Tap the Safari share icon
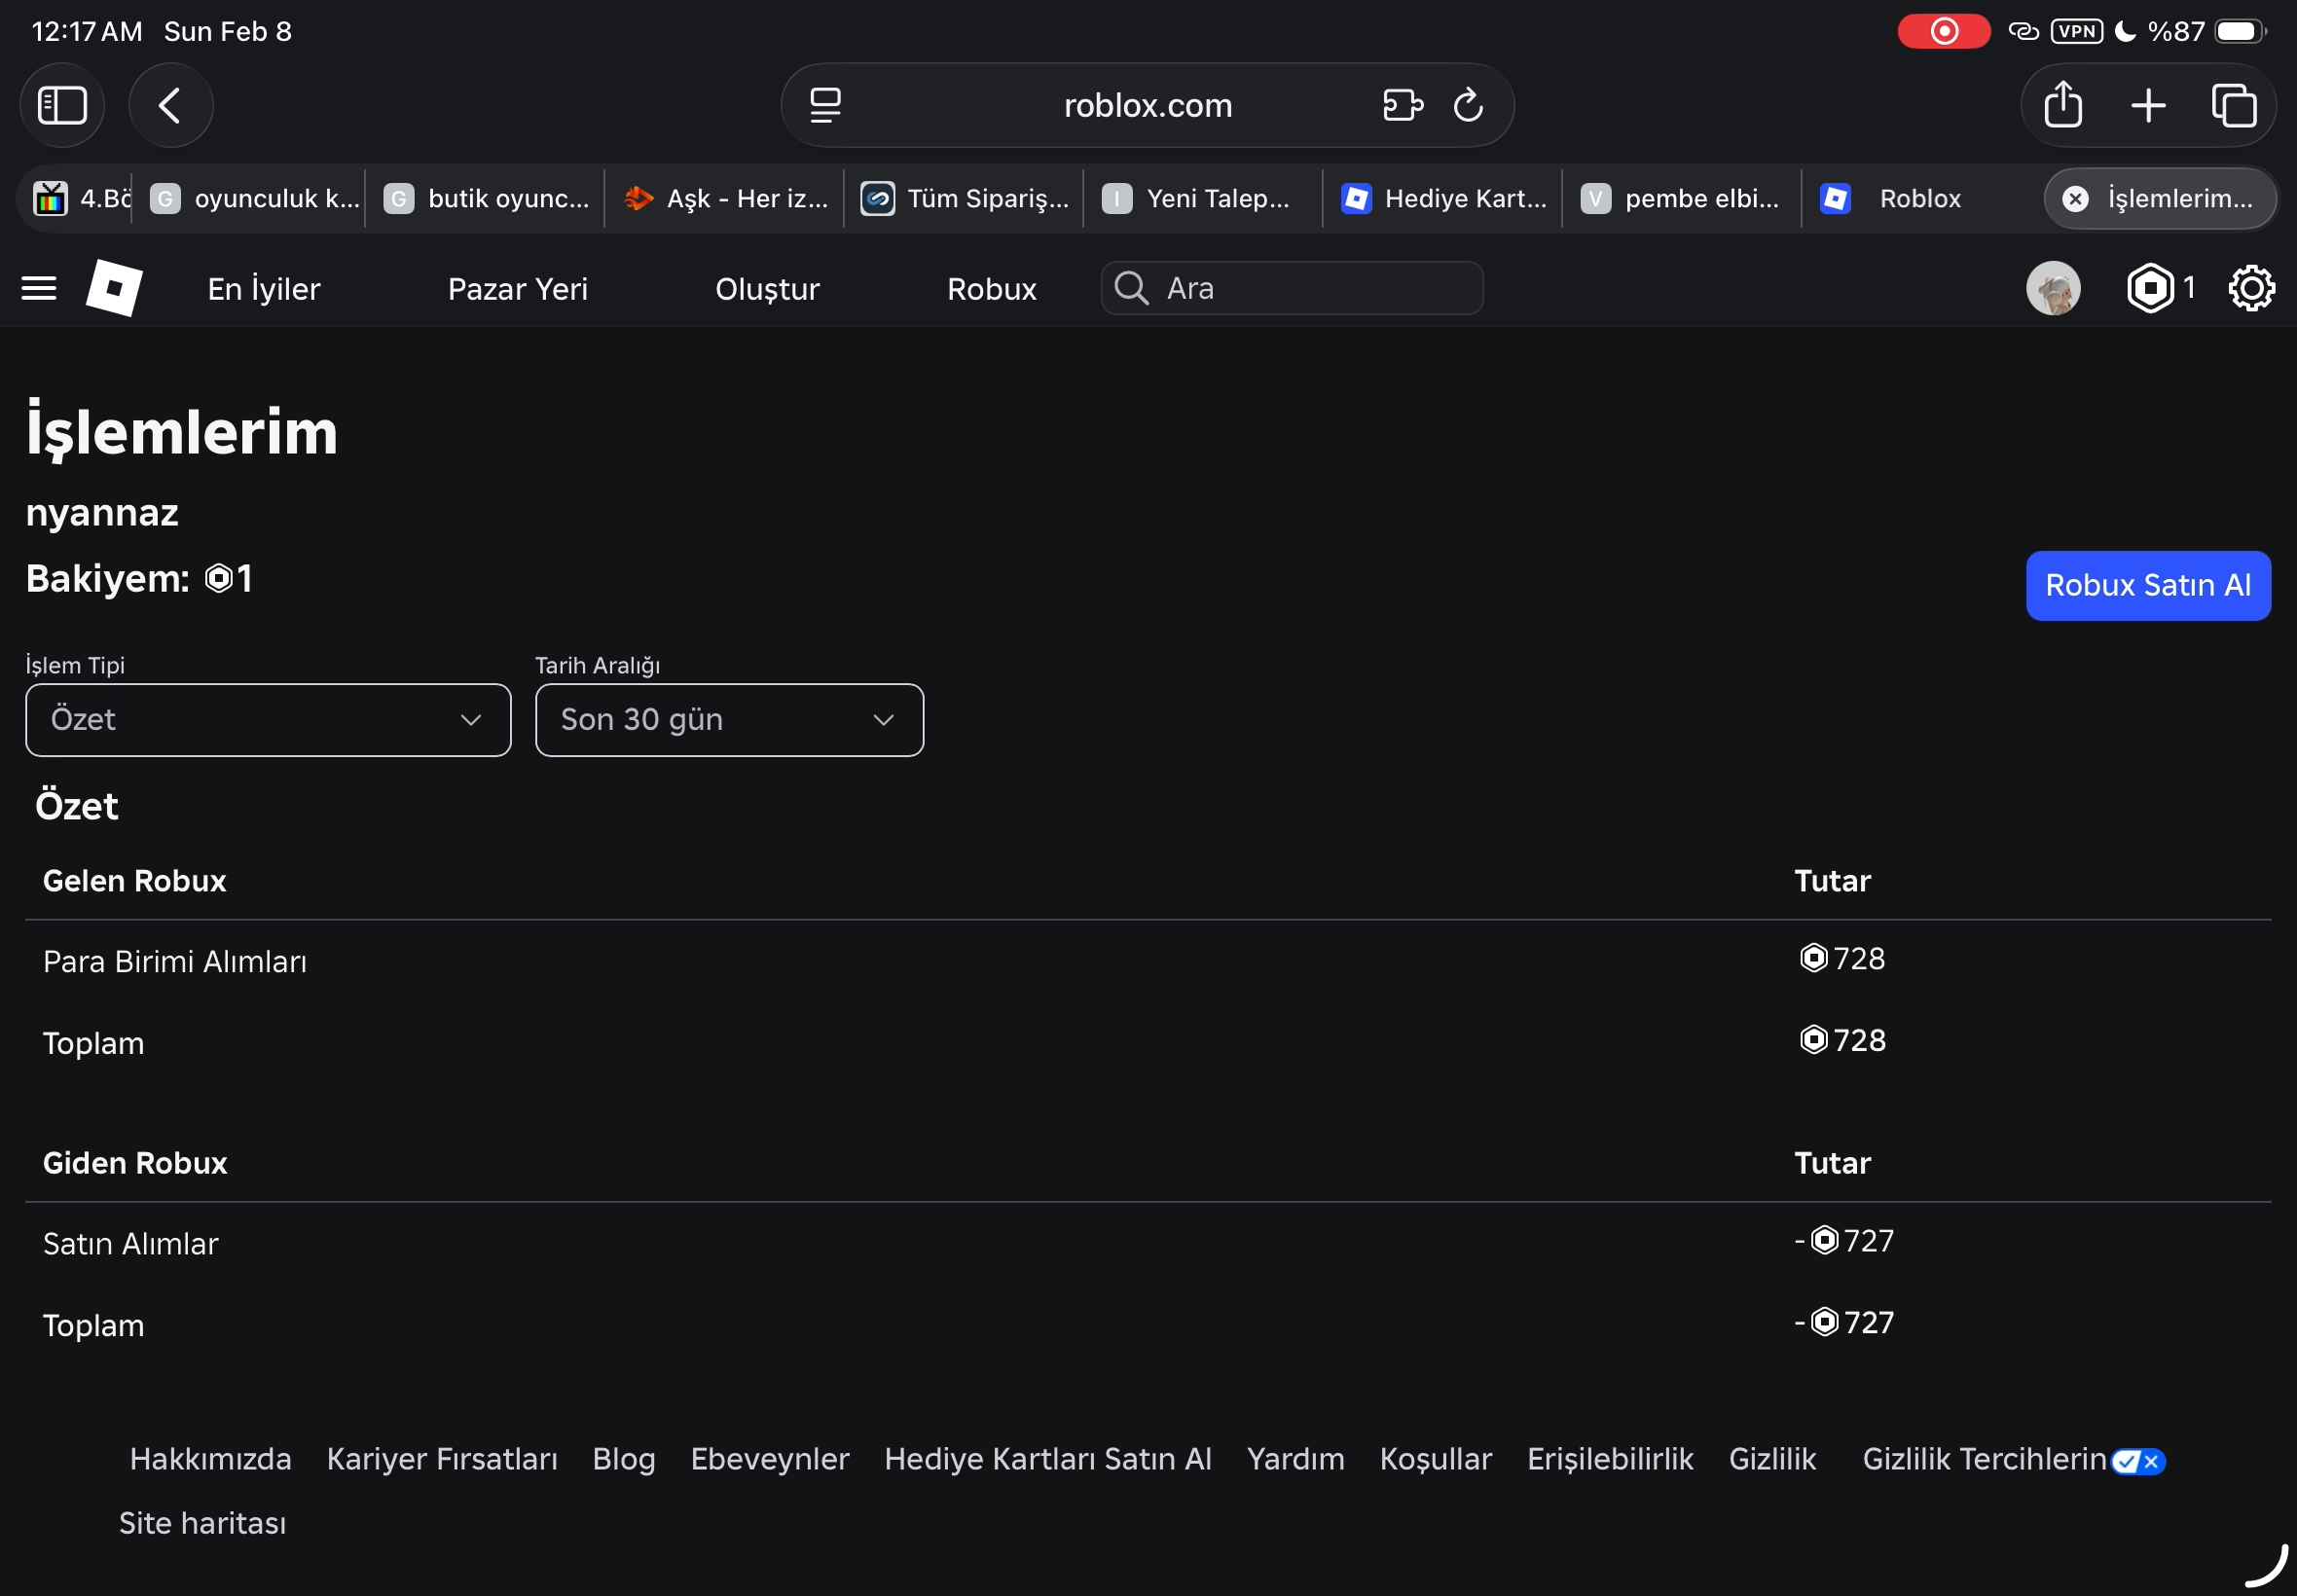This screenshot has height=1596, width=2297. click(x=2063, y=104)
